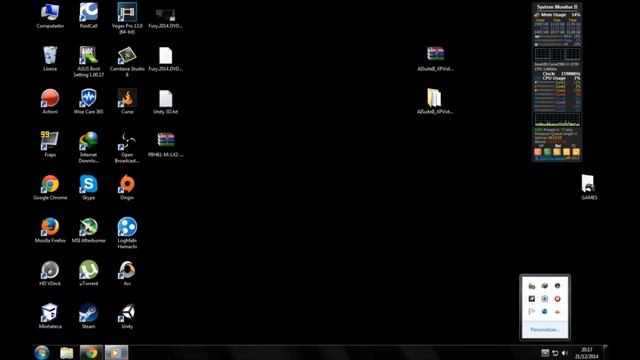
Task: Click green button at System Monitor II bottom
Action: [x=547, y=152]
